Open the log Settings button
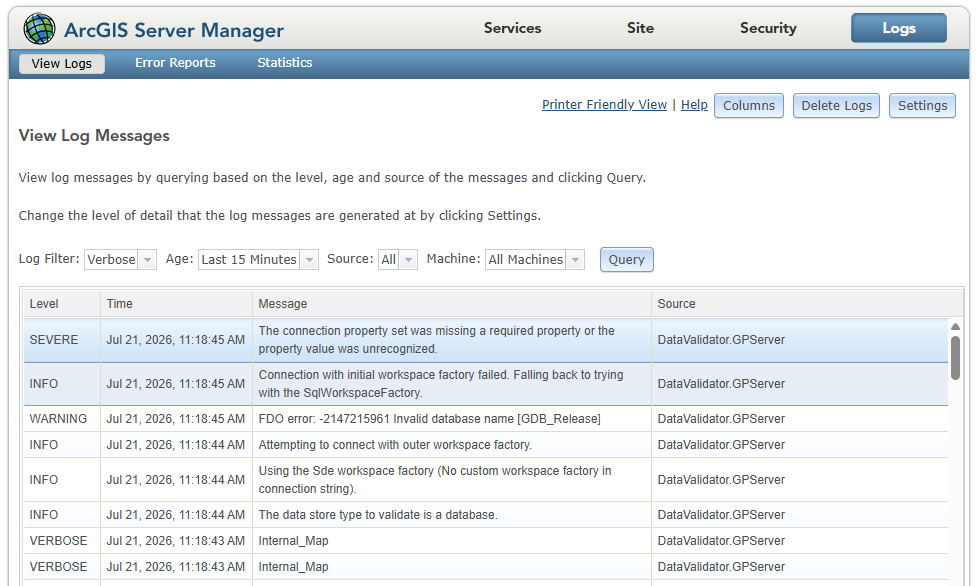 (x=922, y=106)
